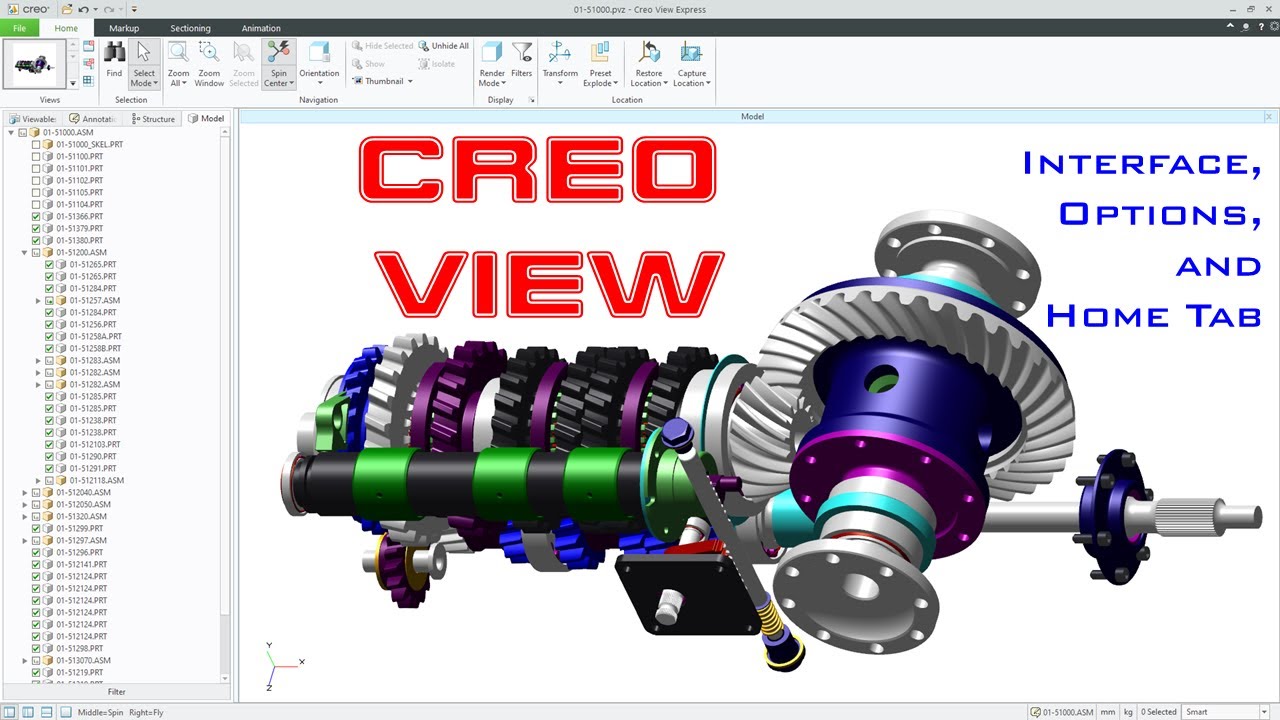The height and width of the screenshot is (720, 1280).
Task: Click the middle small view icon beside Views gallery
Action: [88, 63]
